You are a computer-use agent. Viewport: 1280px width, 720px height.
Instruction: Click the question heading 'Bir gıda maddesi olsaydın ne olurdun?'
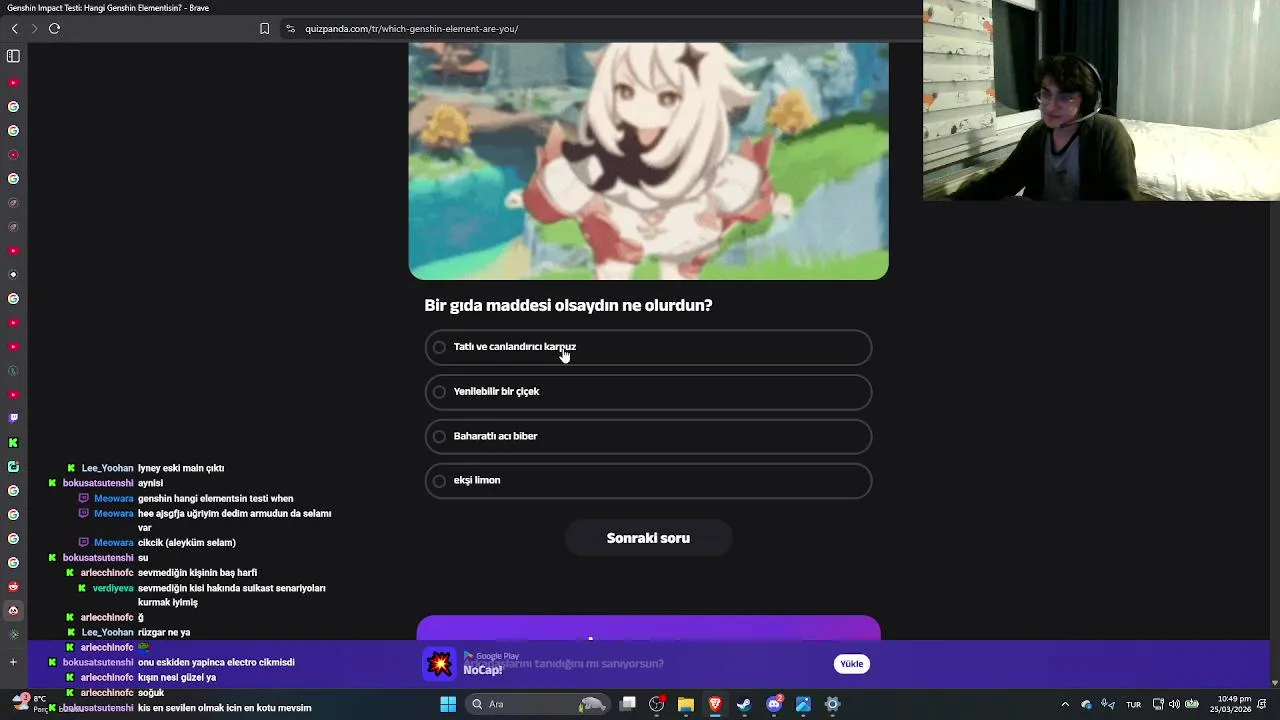click(568, 305)
